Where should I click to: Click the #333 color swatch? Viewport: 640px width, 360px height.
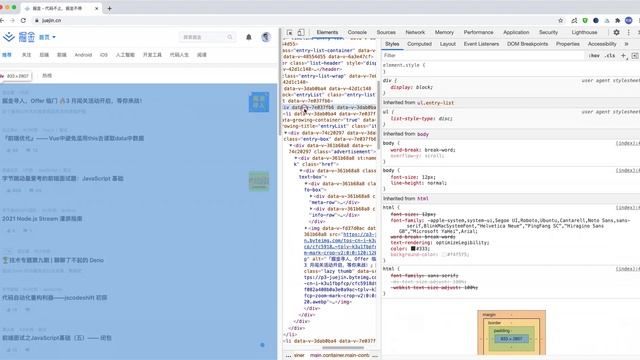[413, 248]
